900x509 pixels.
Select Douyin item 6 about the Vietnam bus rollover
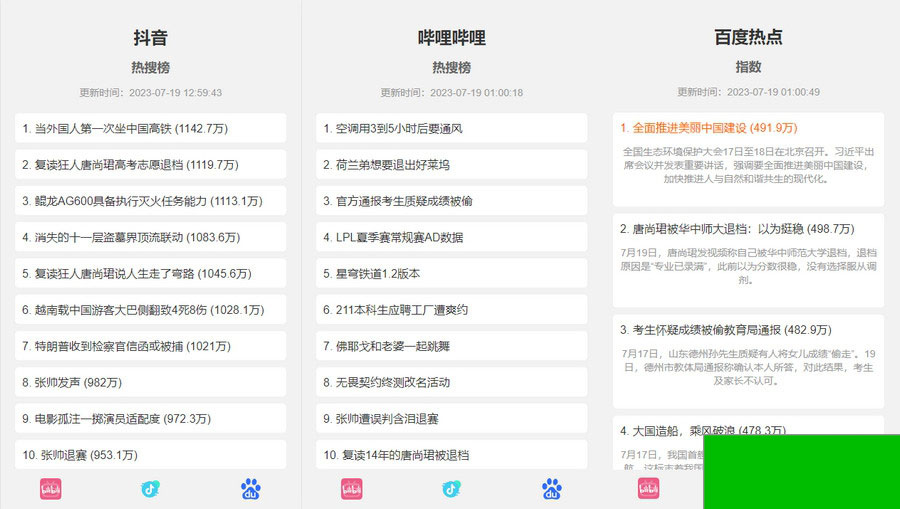click(x=150, y=310)
